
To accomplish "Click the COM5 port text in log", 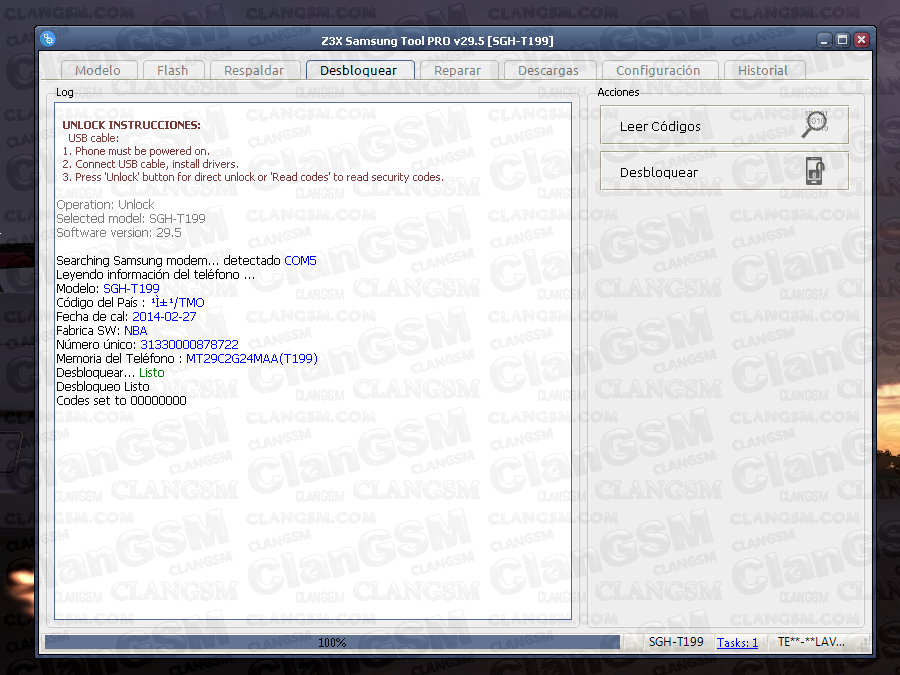I will [300, 261].
